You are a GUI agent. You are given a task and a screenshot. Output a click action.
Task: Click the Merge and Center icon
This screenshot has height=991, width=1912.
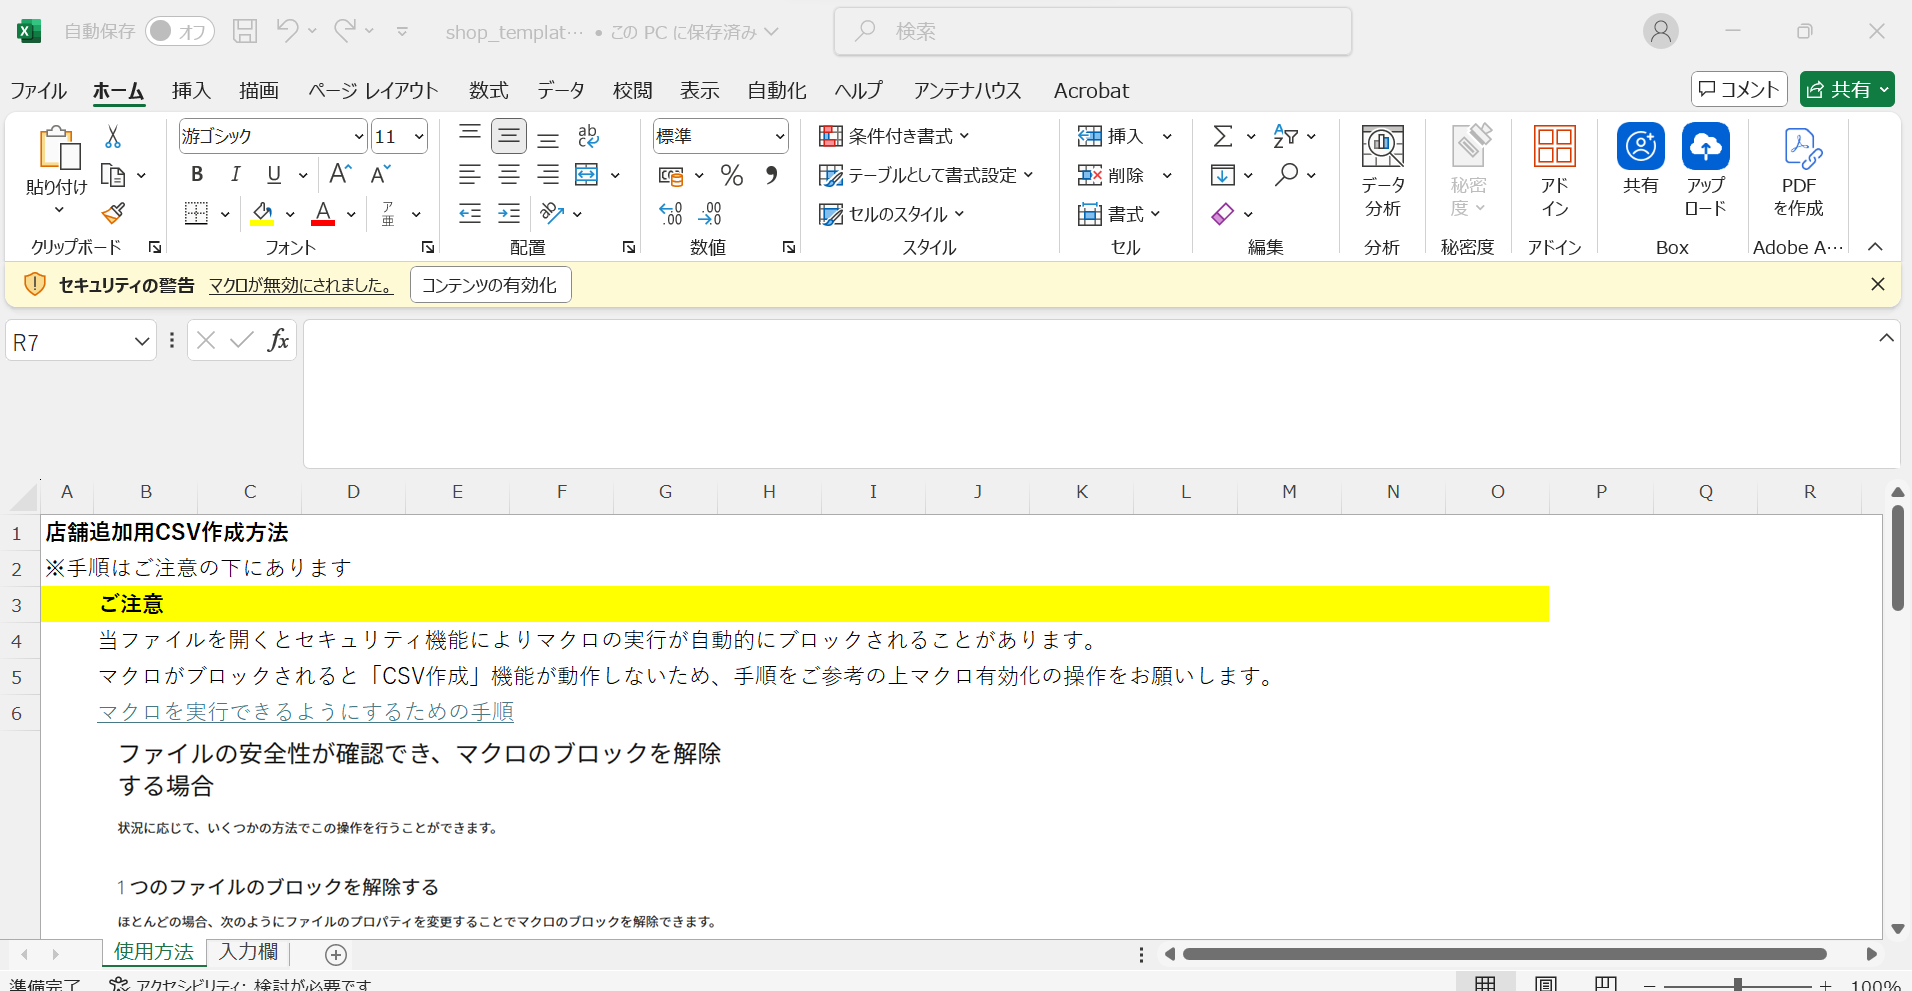587,175
